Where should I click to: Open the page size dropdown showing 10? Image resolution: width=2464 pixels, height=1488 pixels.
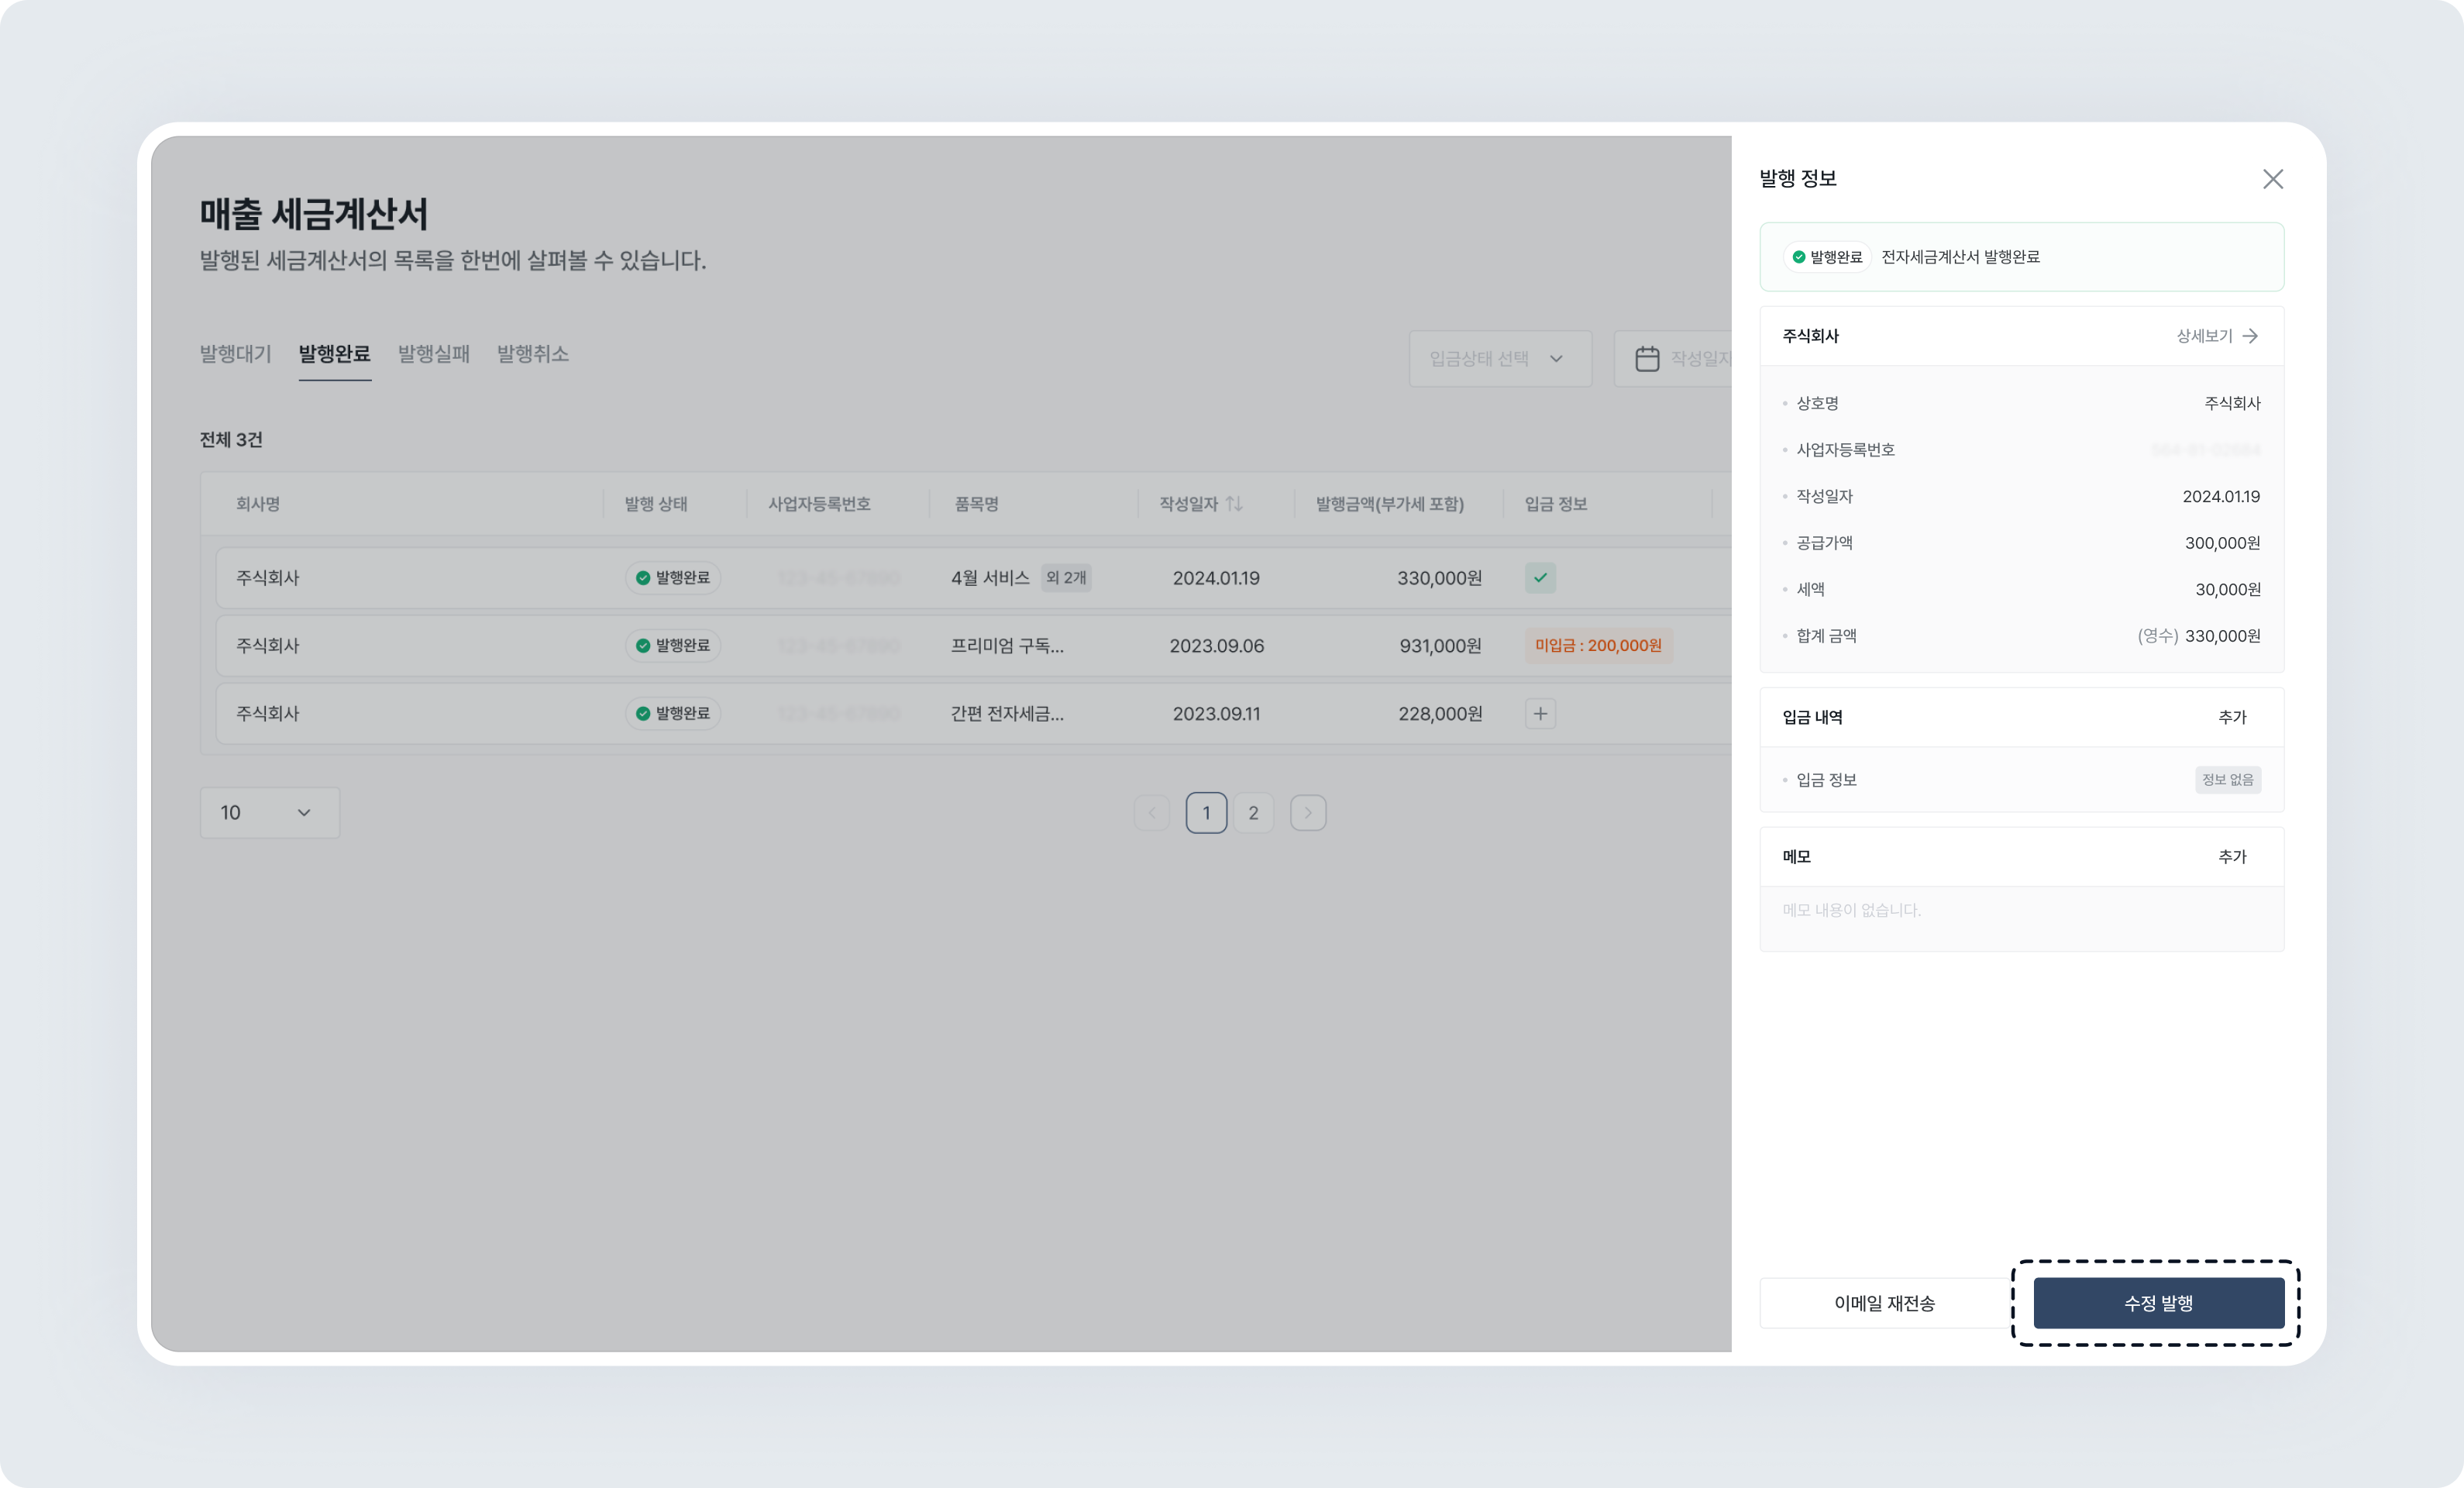269,812
